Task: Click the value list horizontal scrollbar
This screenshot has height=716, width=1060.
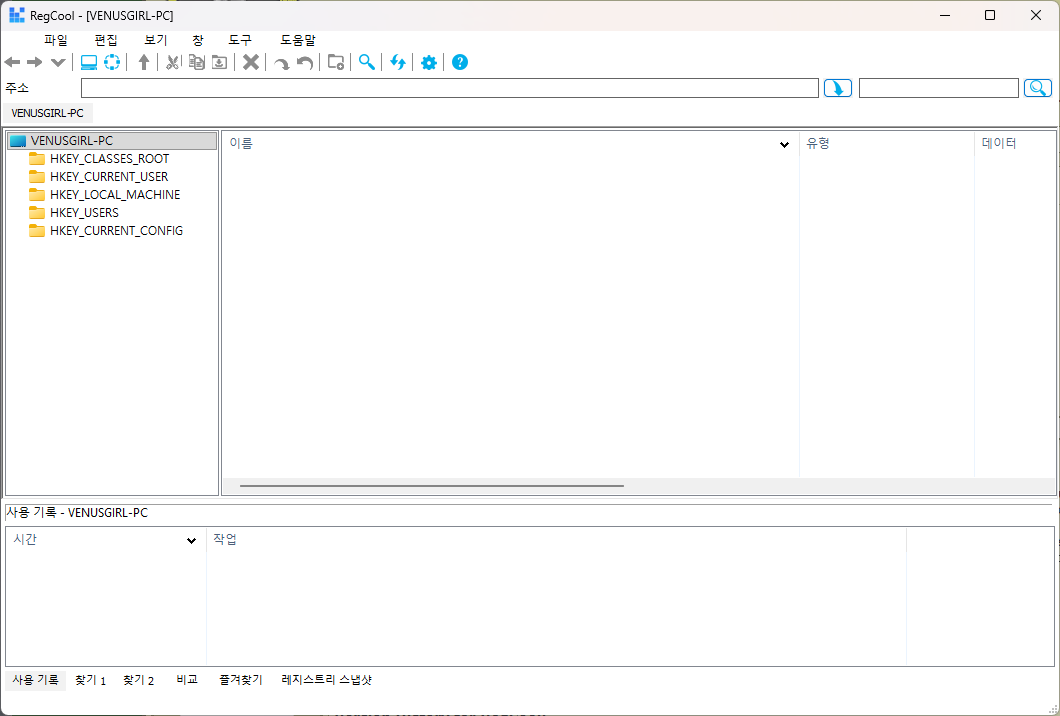Action: pos(431,485)
